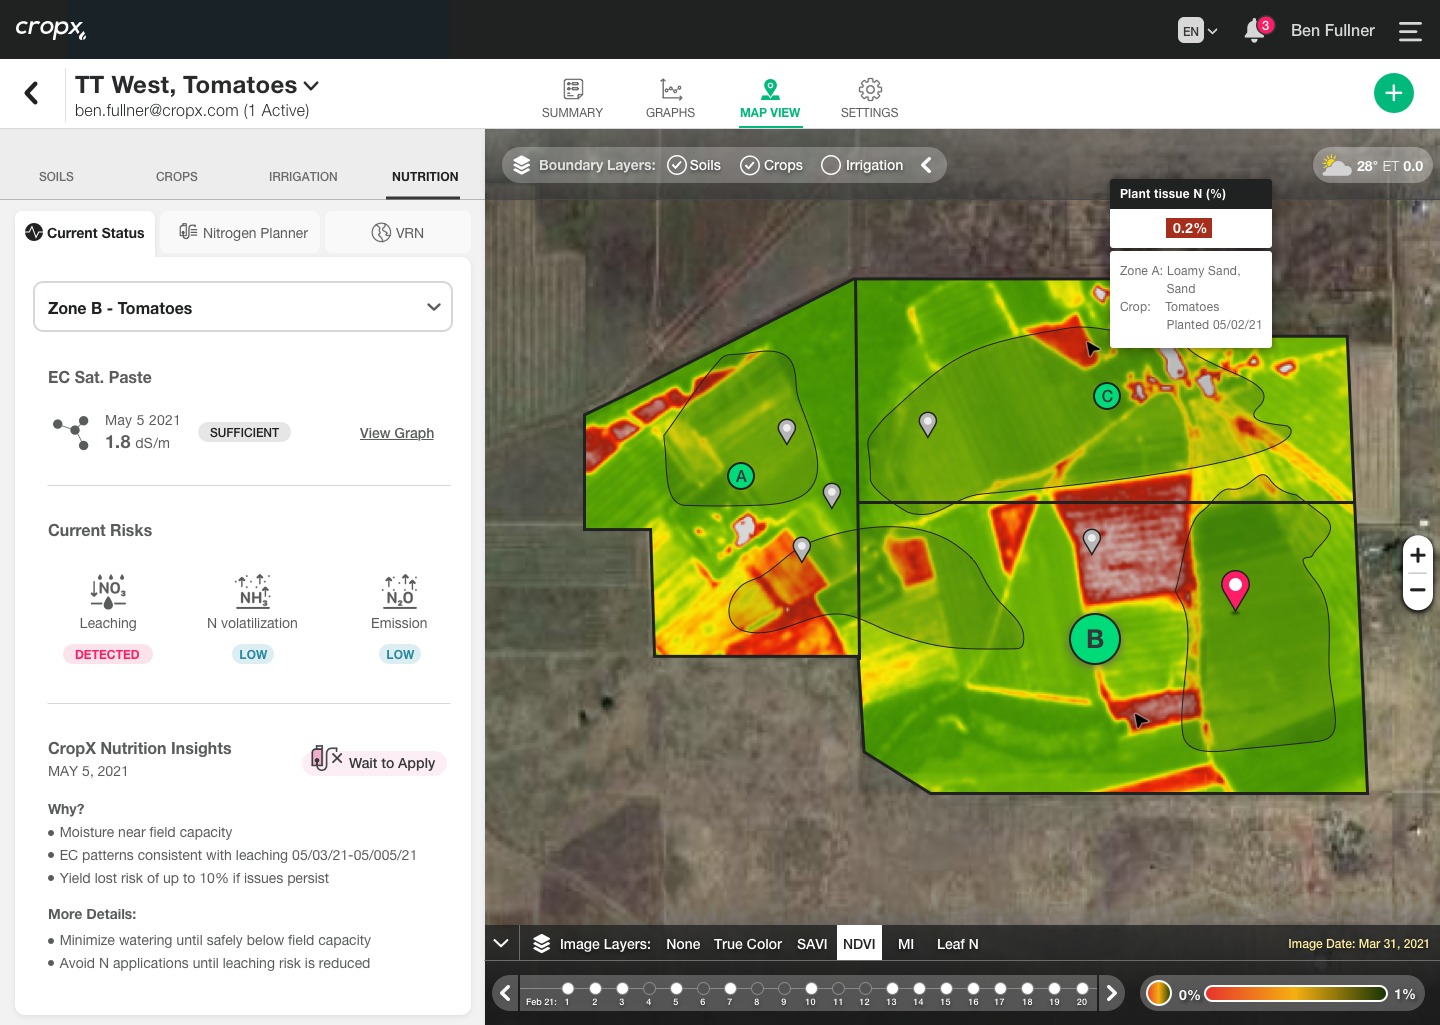Switch to the Nitrogen Planner tab
The image size is (1440, 1025).
[243, 232]
